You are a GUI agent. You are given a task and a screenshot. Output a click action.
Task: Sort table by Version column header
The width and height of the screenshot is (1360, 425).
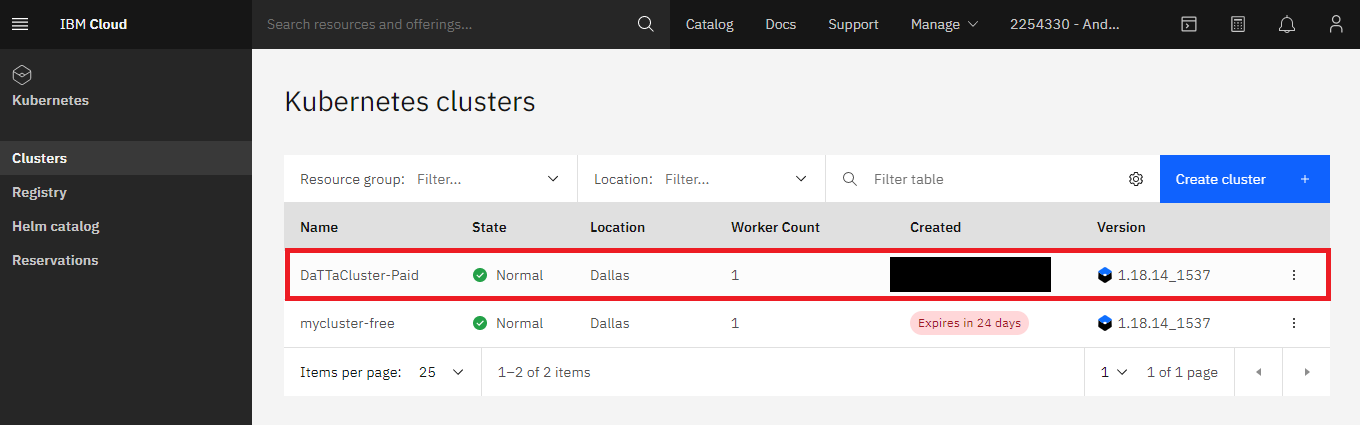(x=1121, y=227)
